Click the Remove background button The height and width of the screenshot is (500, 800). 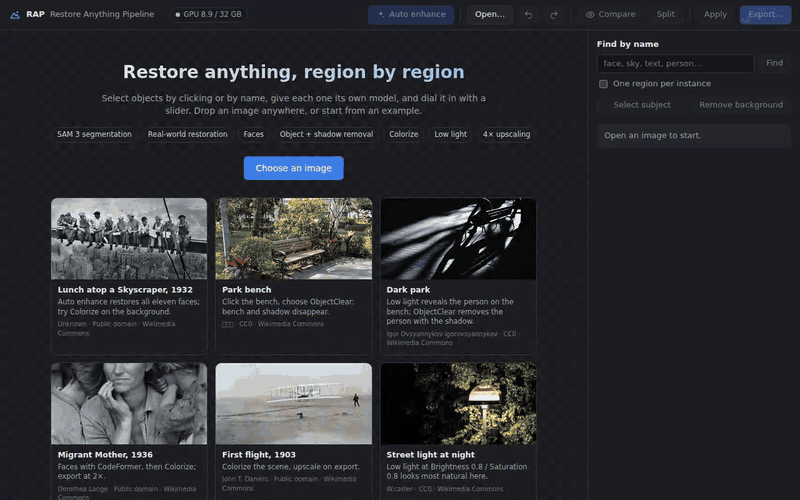click(x=741, y=105)
